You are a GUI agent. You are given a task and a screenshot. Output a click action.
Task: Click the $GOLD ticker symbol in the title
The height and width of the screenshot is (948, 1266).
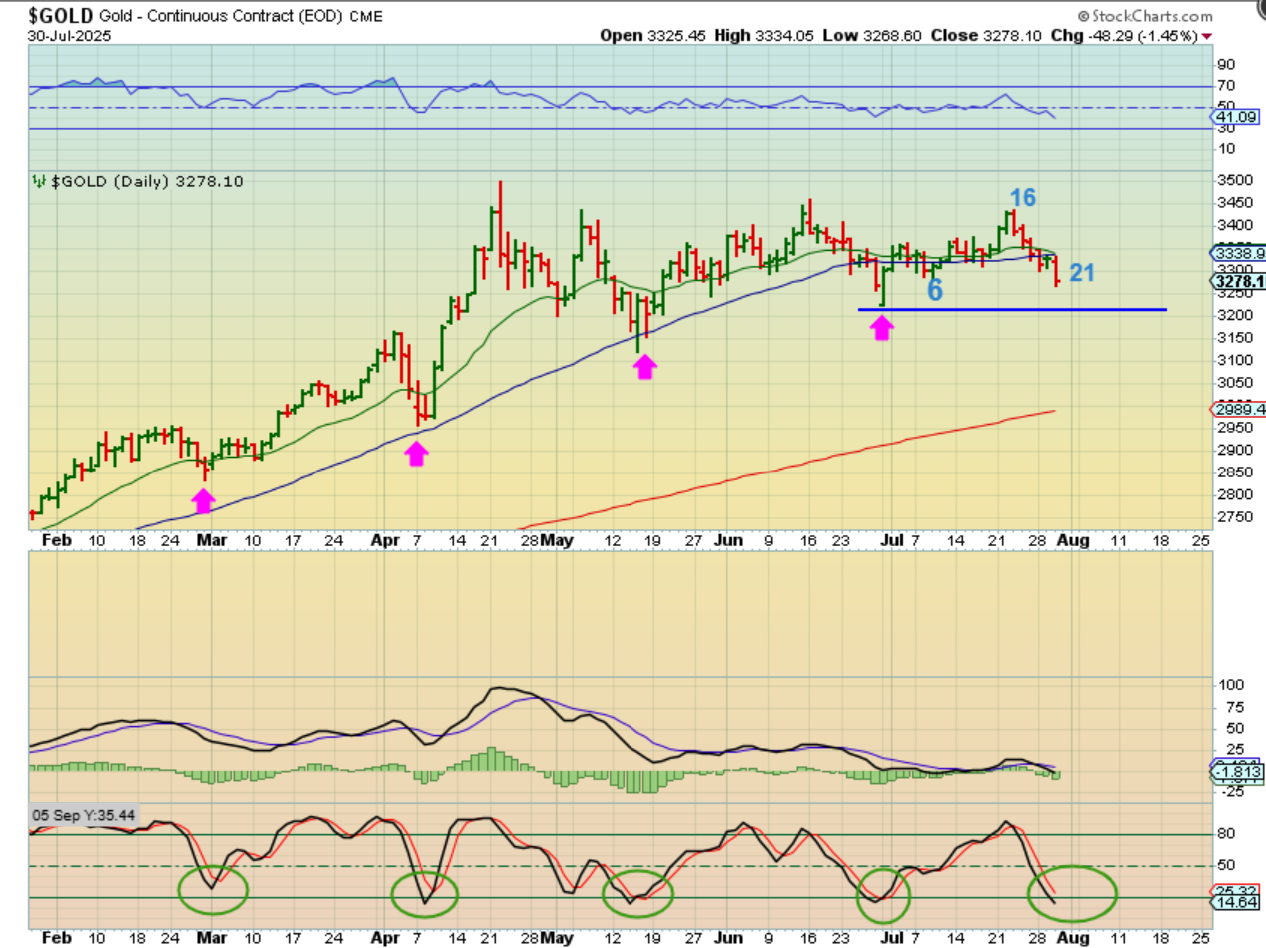[61, 15]
